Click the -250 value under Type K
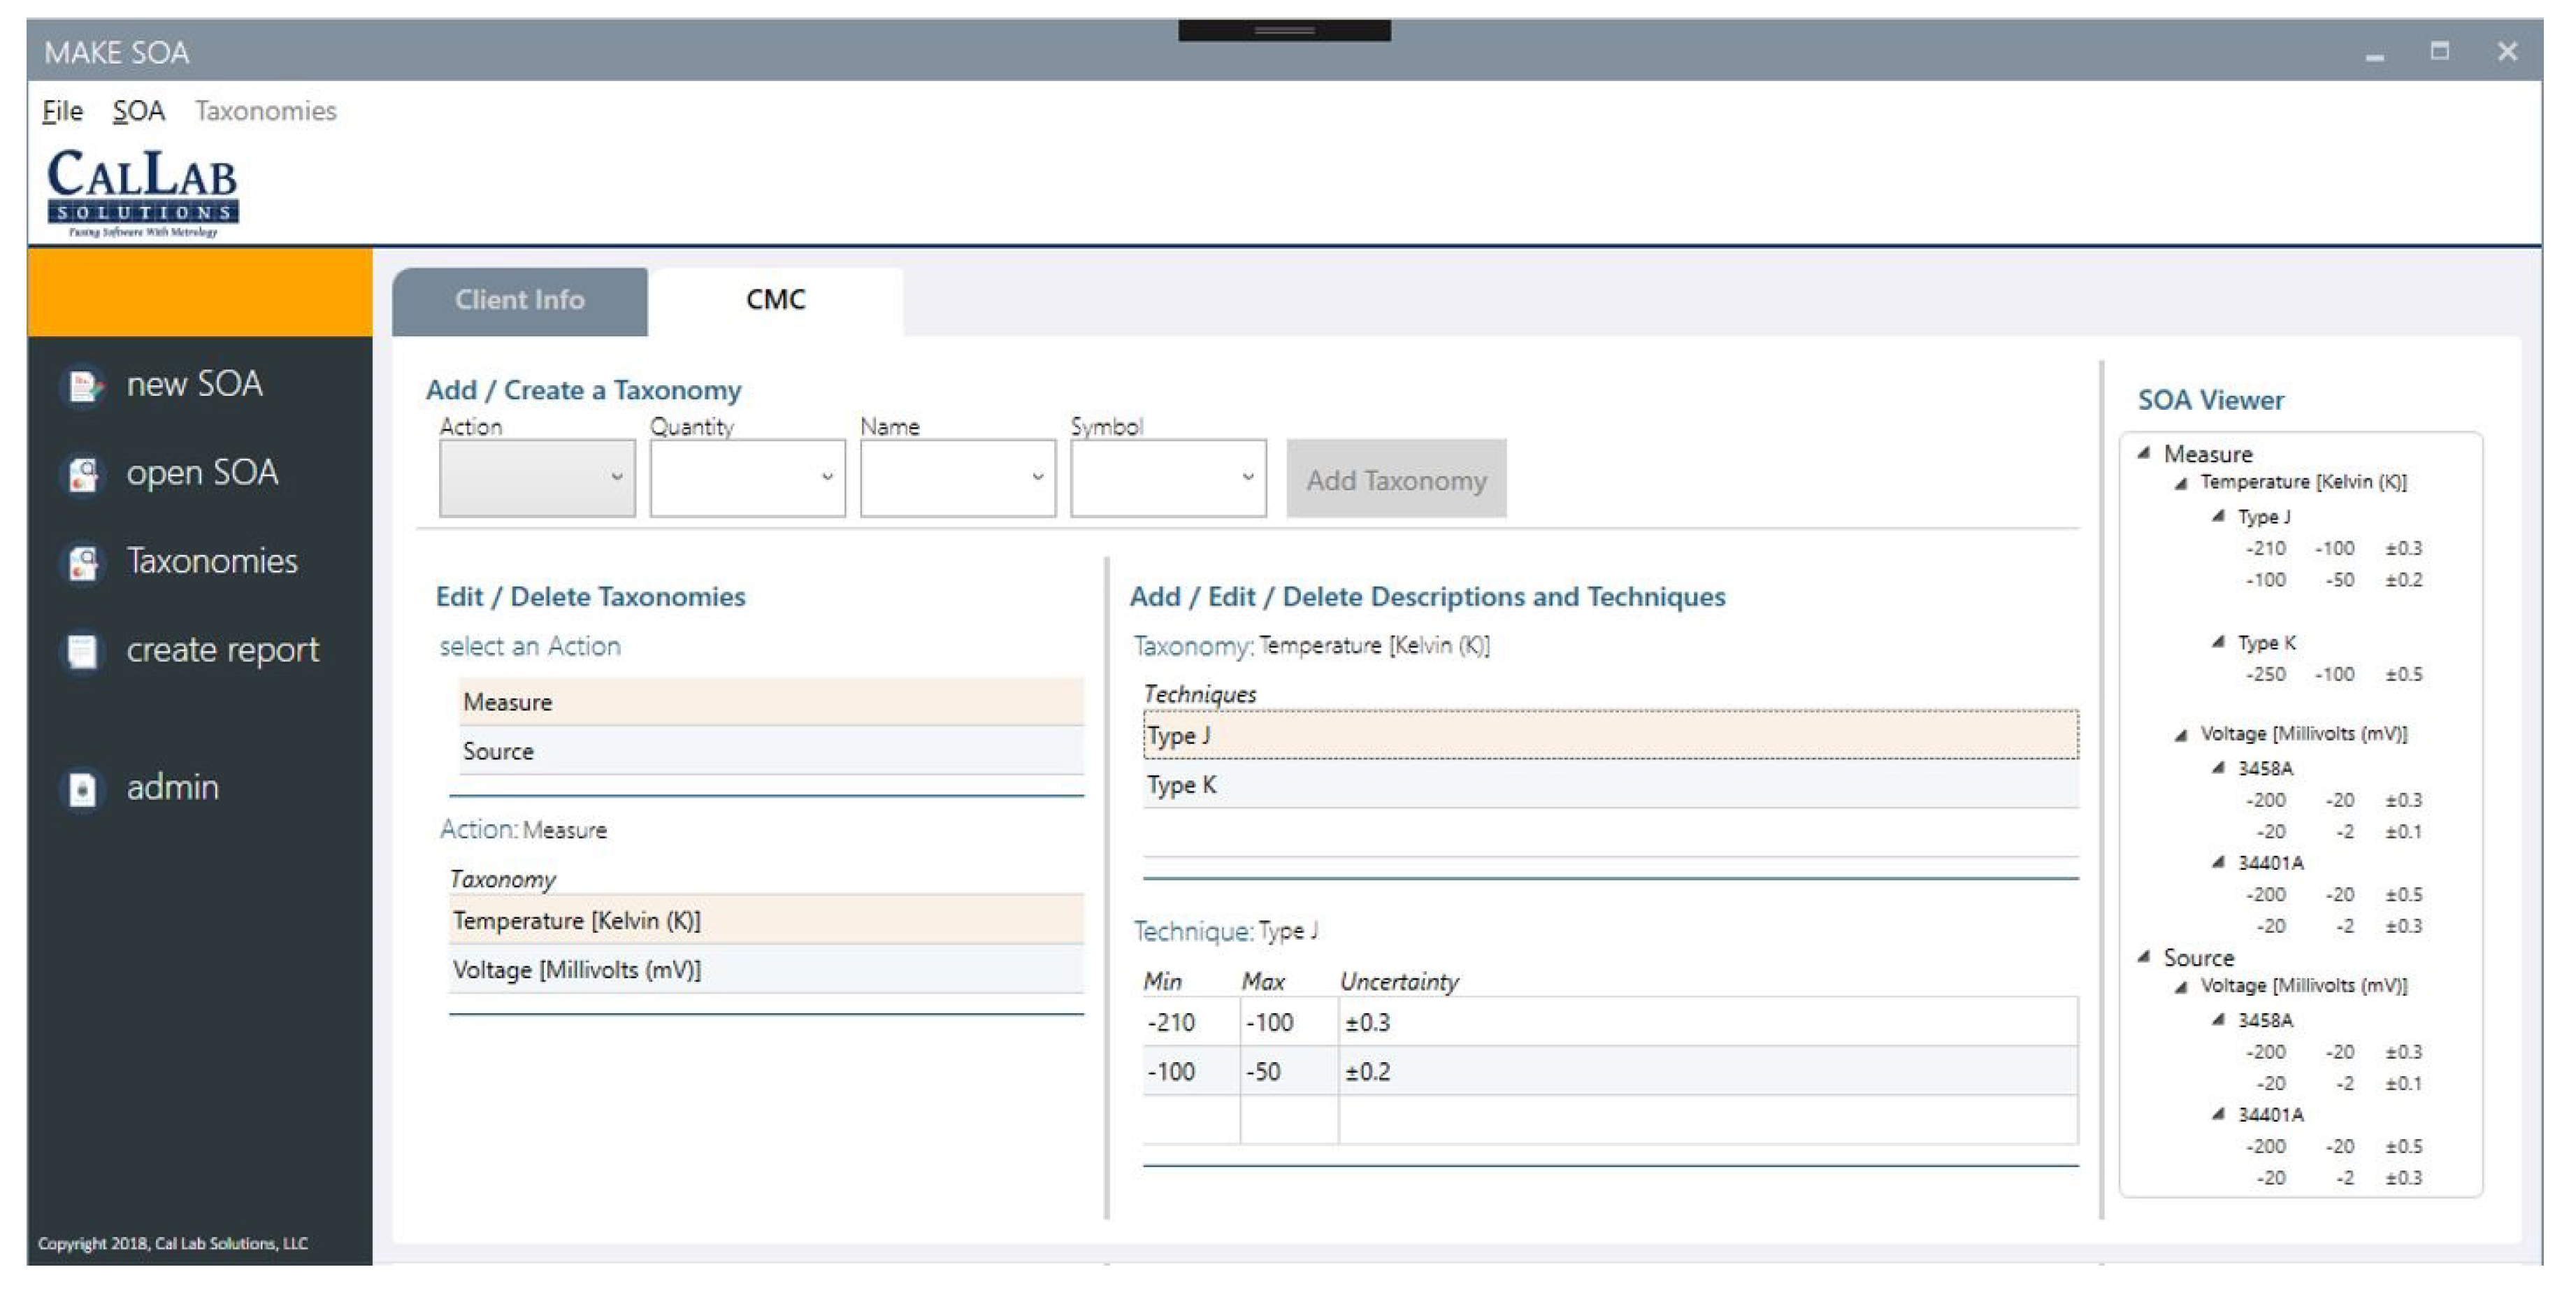2576x1295 pixels. pos(2265,674)
